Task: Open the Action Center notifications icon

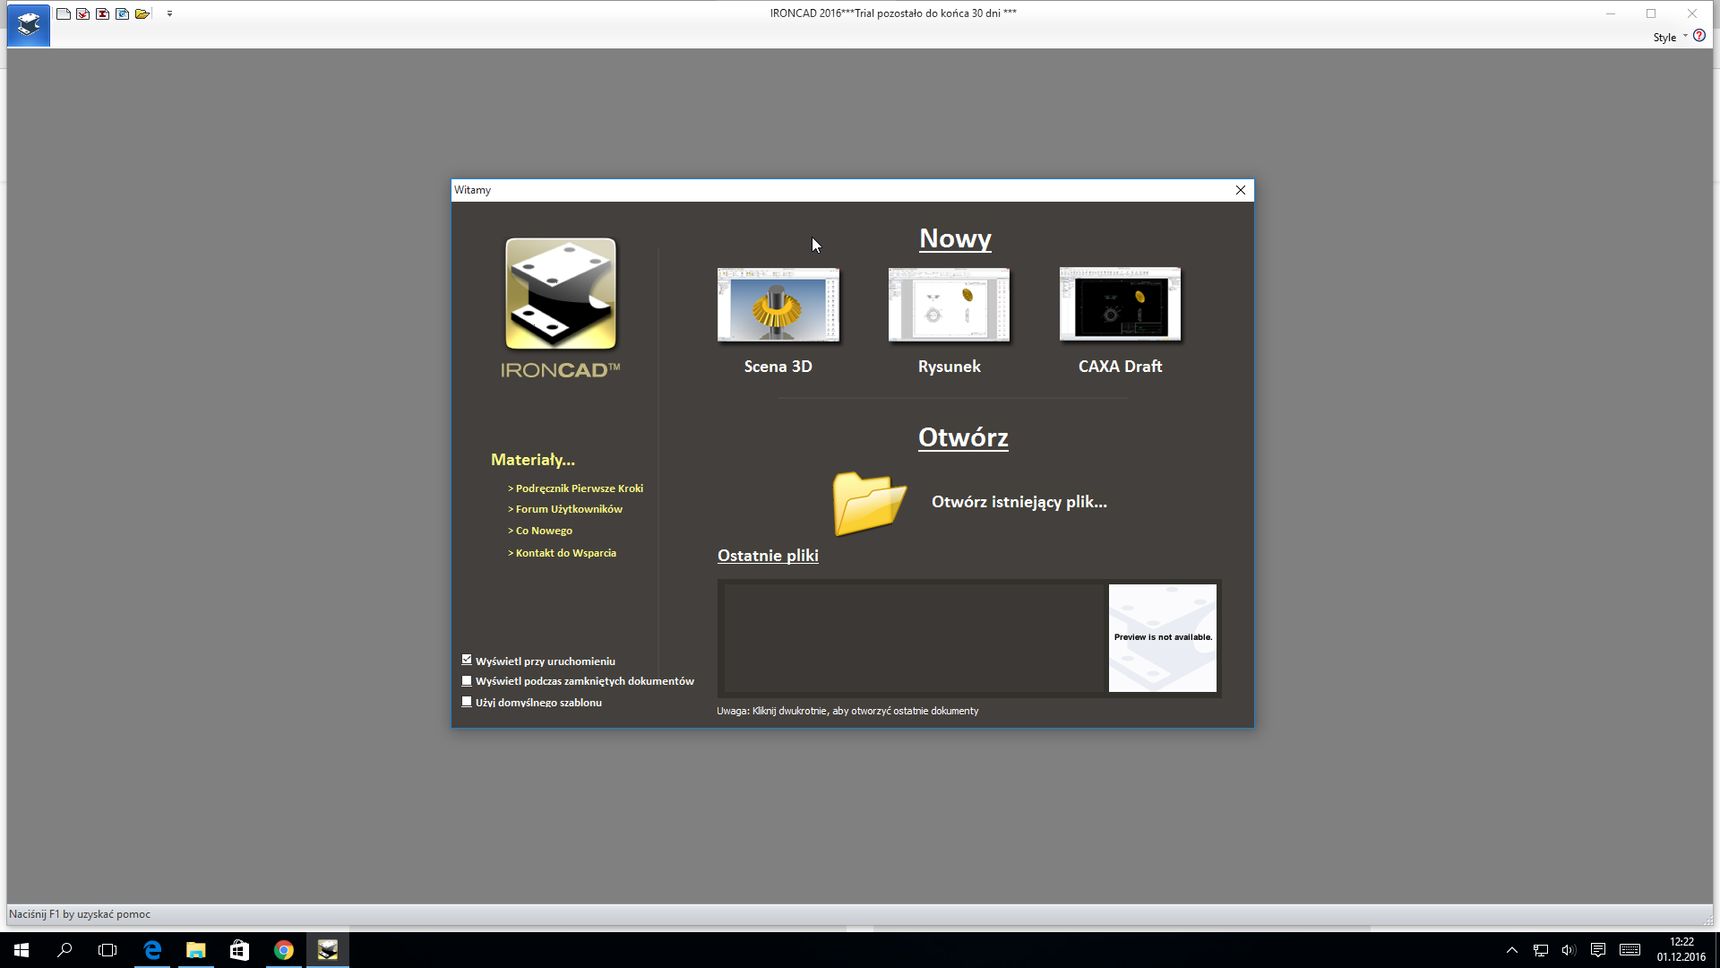Action: pyautogui.click(x=1598, y=950)
